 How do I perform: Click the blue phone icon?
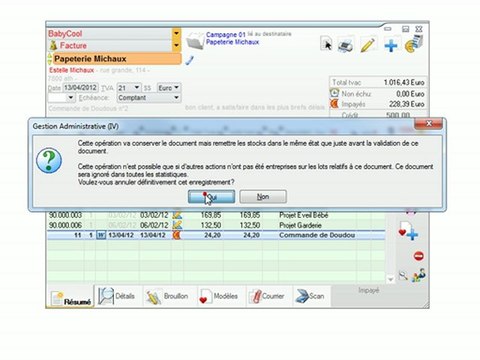189,61
